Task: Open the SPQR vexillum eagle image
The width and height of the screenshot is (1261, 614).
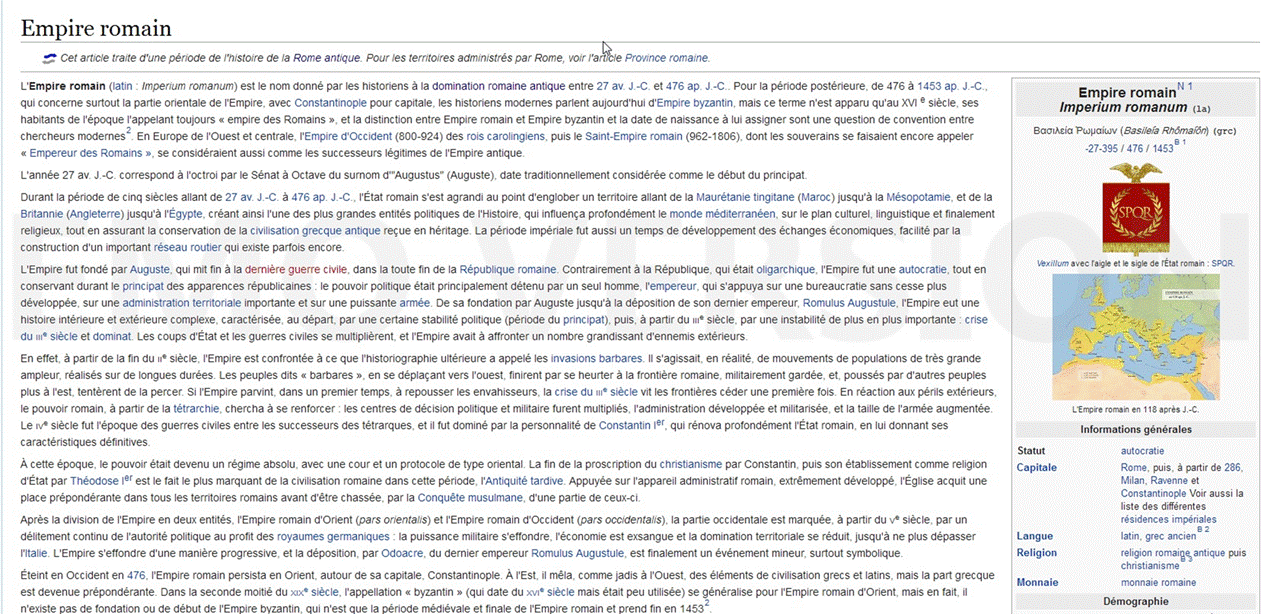Action: tap(1134, 208)
